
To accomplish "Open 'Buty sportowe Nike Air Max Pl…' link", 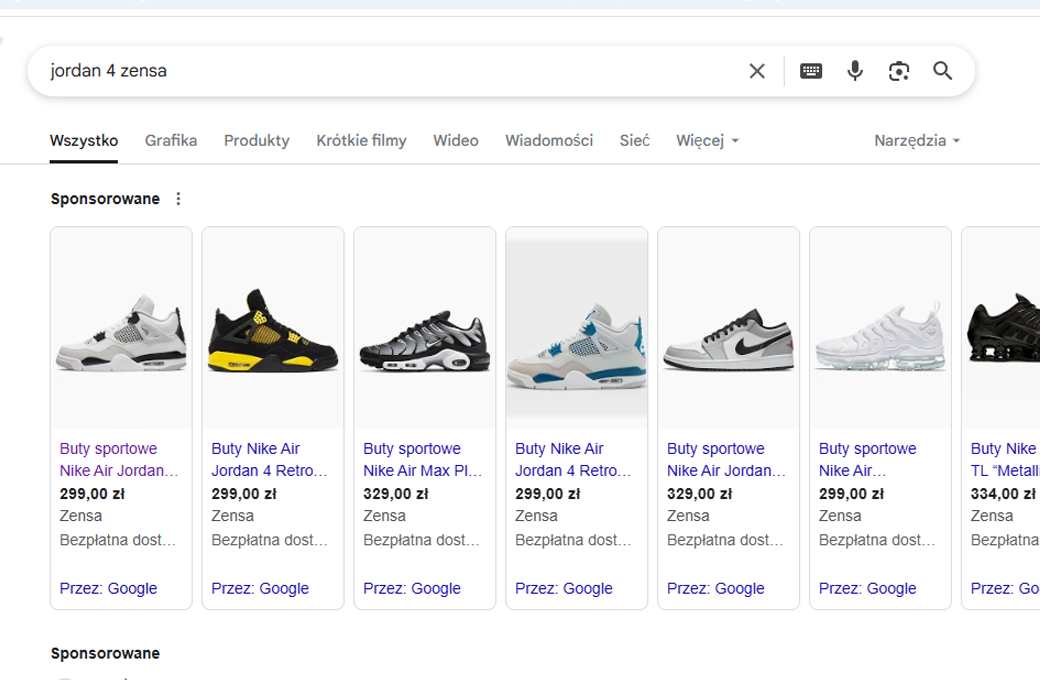I will click(x=422, y=460).
